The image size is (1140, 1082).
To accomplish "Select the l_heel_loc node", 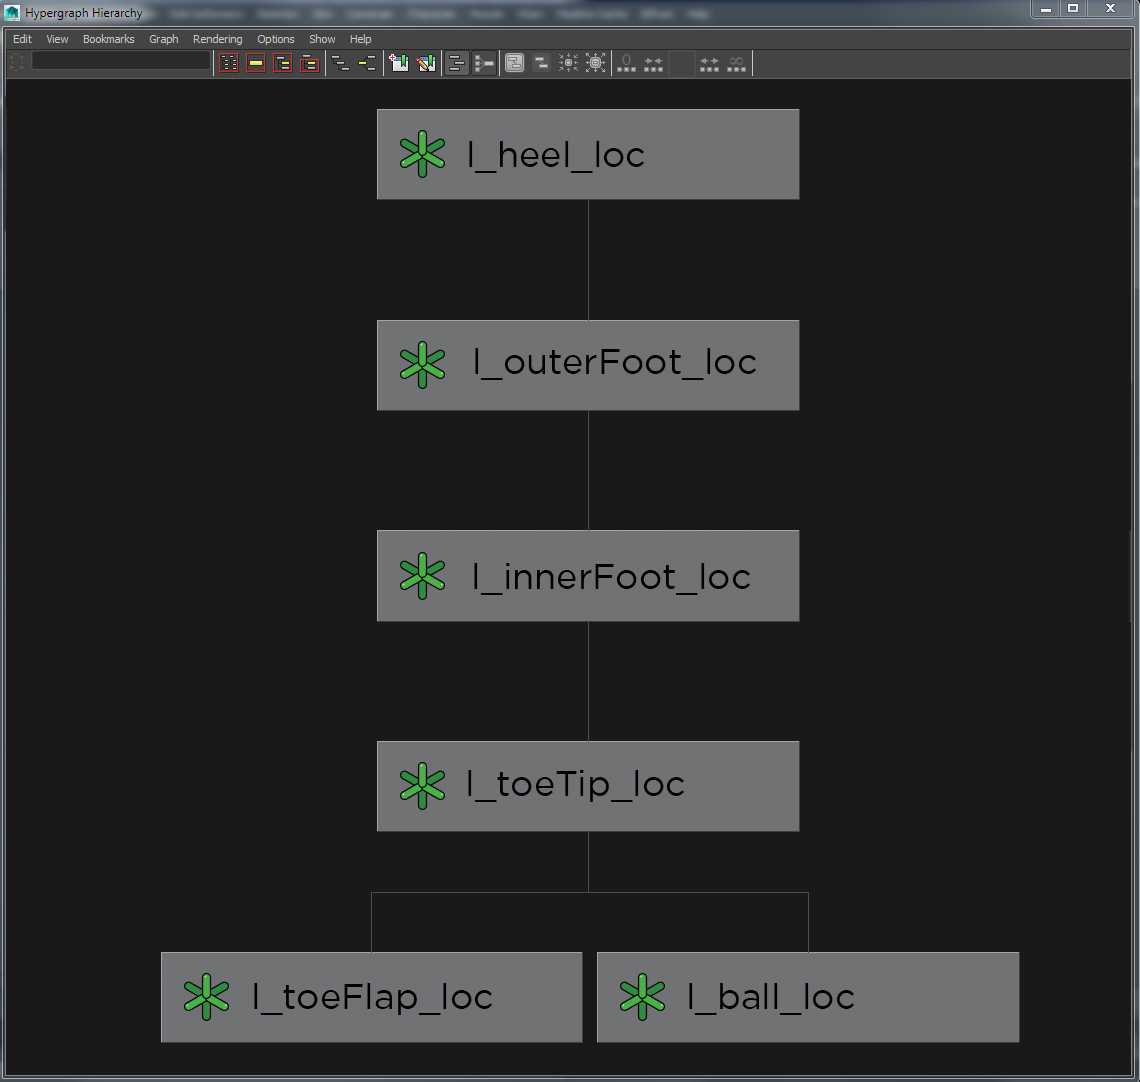I will 588,154.
